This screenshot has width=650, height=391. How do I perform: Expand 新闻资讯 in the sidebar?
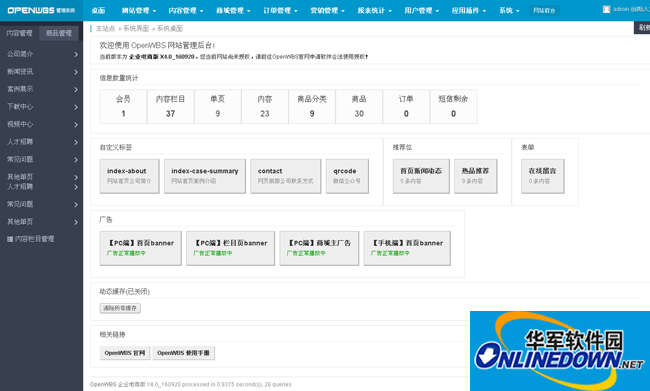[x=41, y=72]
